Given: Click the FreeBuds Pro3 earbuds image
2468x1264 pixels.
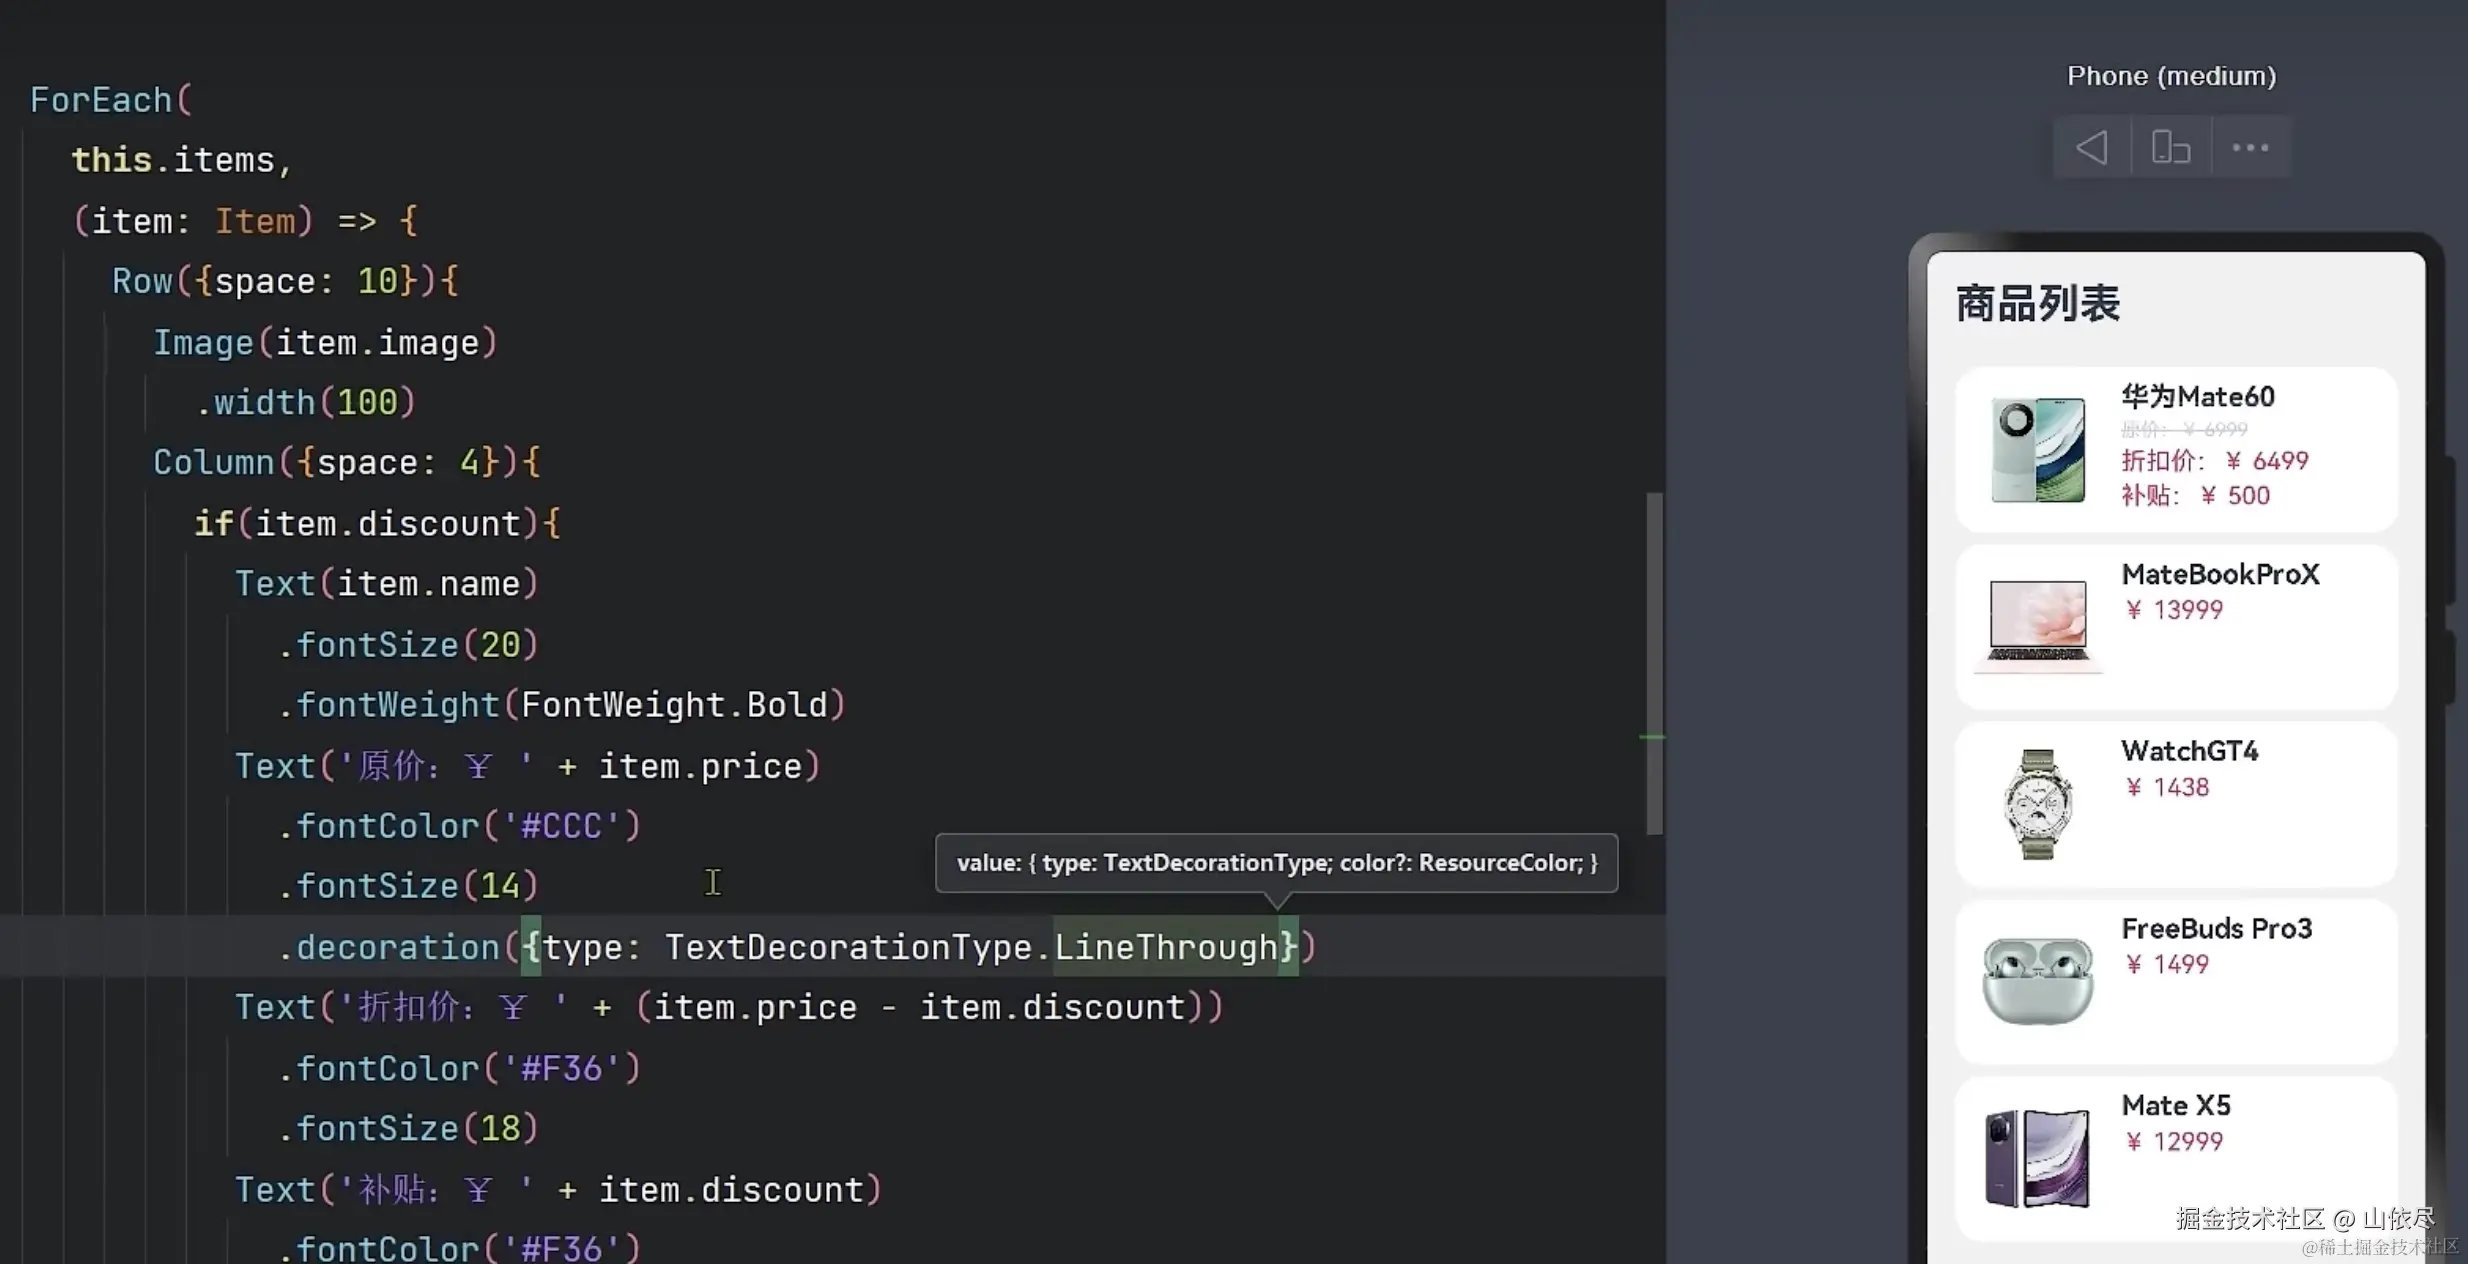Looking at the screenshot, I should click(2038, 979).
